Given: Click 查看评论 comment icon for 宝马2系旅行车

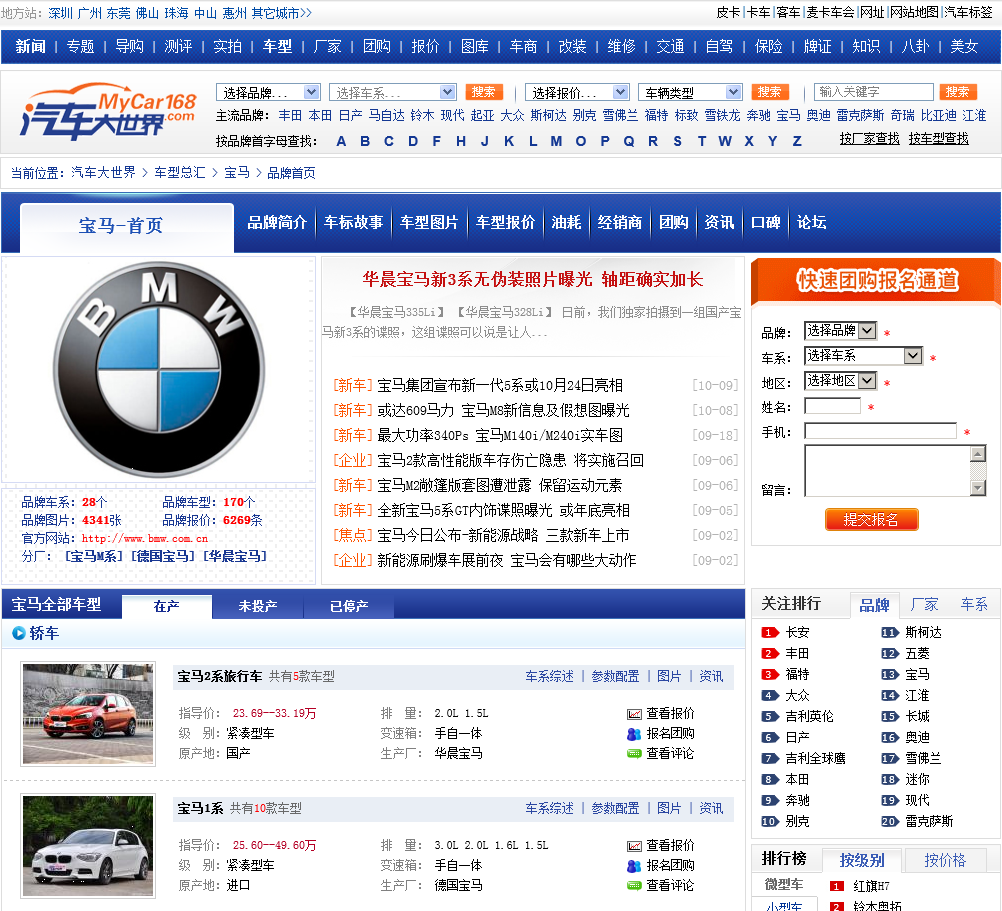Looking at the screenshot, I should [x=634, y=754].
